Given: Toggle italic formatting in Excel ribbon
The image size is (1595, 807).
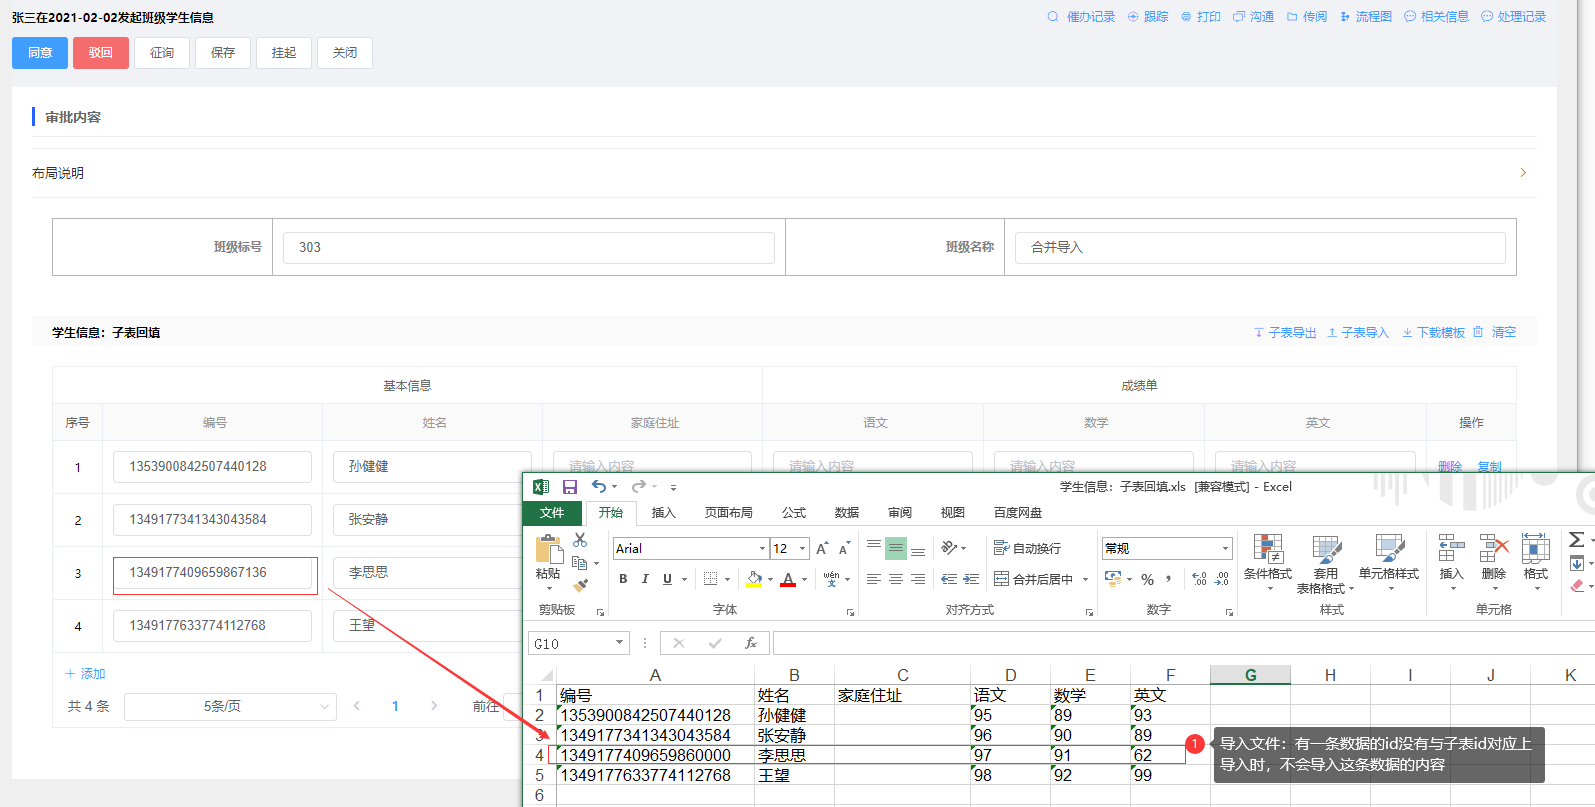Looking at the screenshot, I should click(645, 579).
